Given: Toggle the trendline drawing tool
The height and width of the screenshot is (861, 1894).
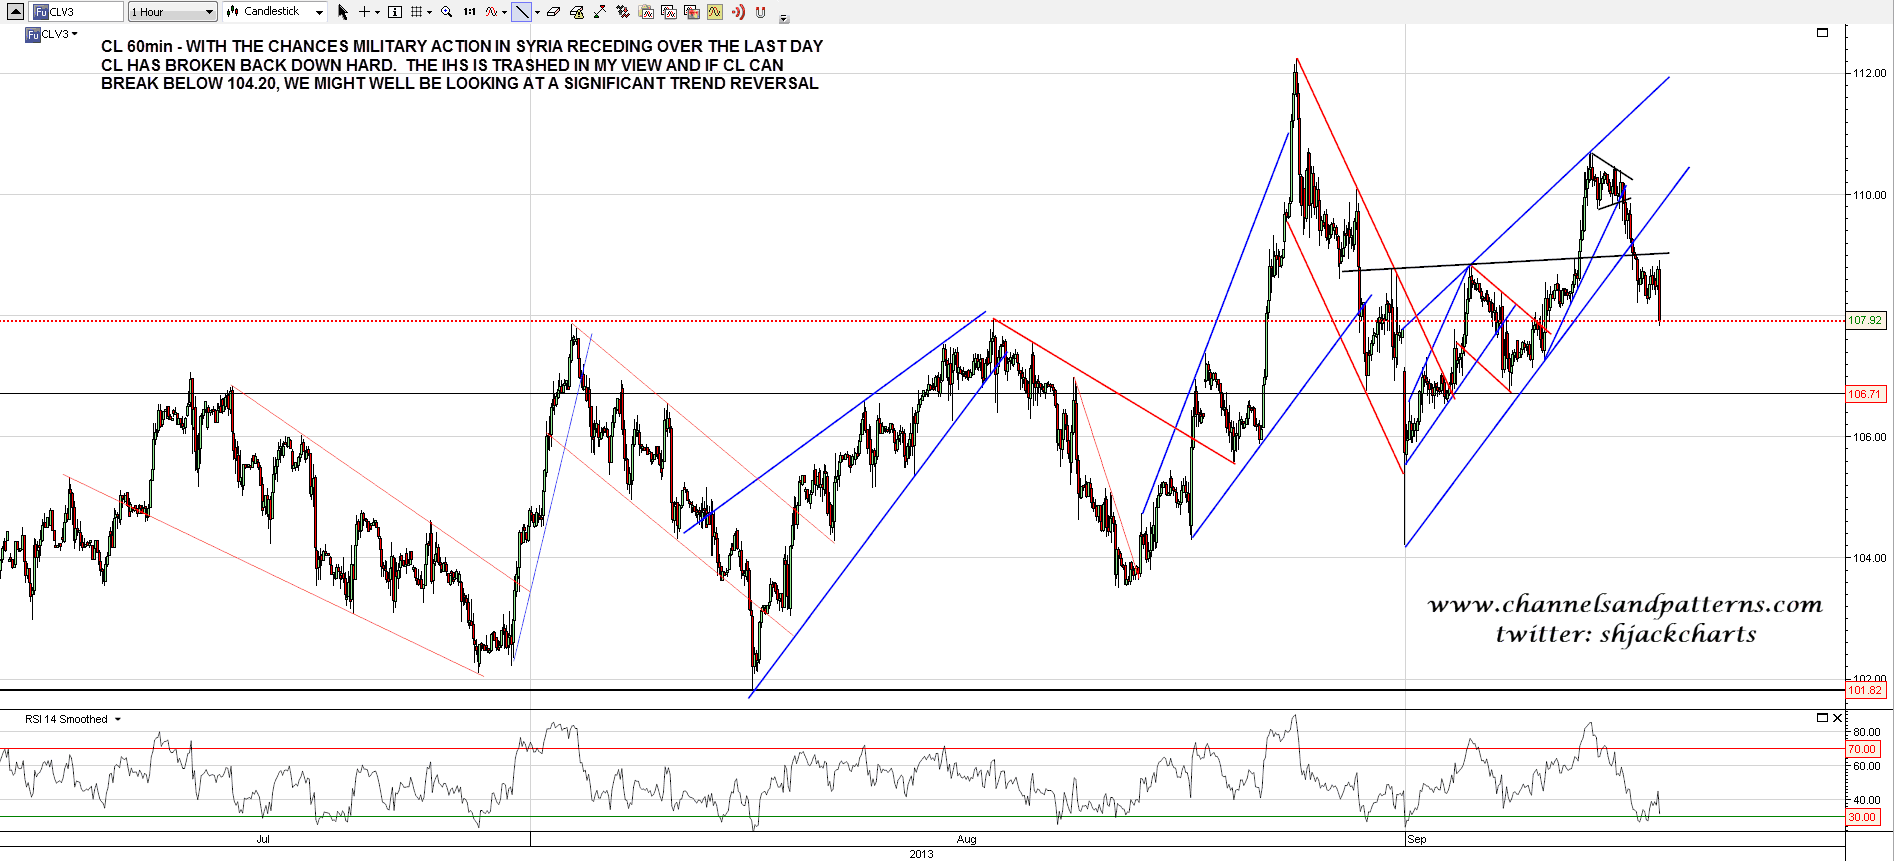Looking at the screenshot, I should (x=521, y=12).
